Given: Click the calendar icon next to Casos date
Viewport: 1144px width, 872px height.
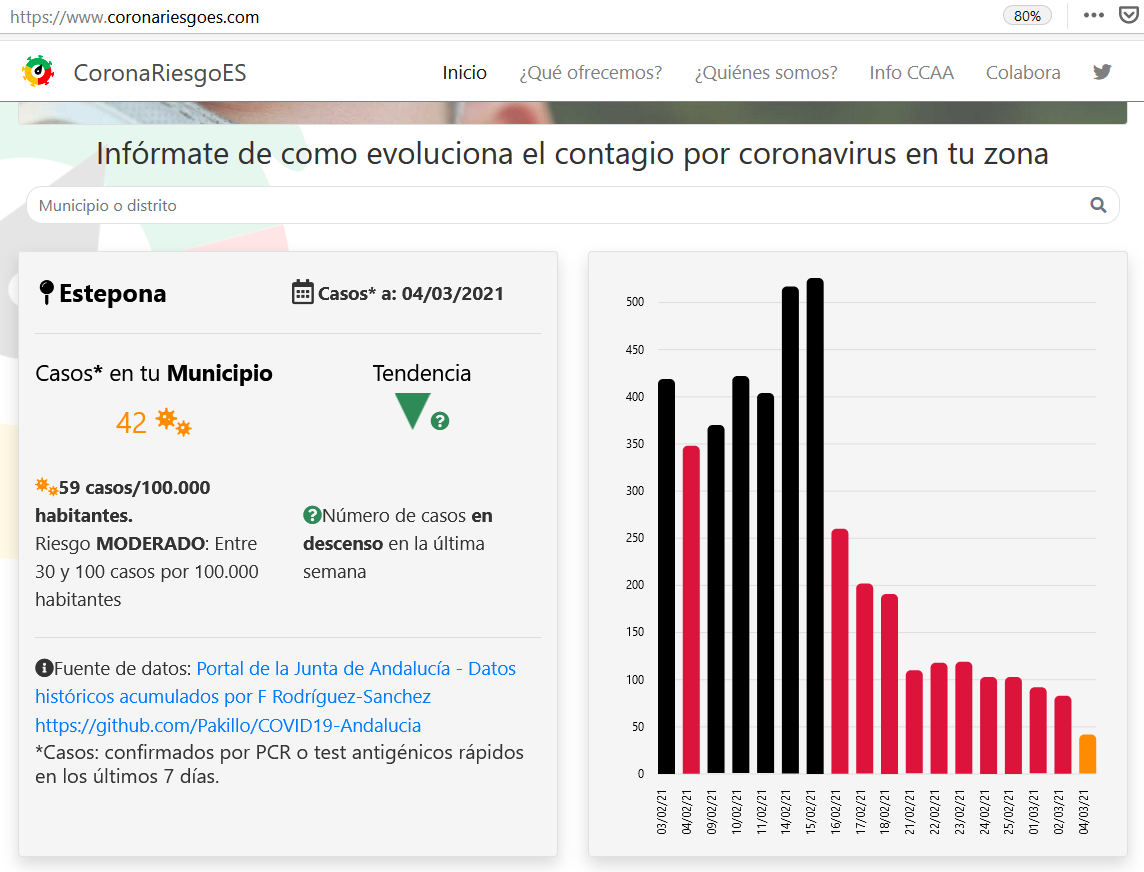Looking at the screenshot, I should pyautogui.click(x=303, y=292).
